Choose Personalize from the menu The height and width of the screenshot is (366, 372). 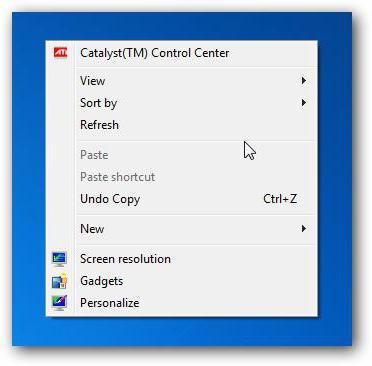[x=109, y=303]
